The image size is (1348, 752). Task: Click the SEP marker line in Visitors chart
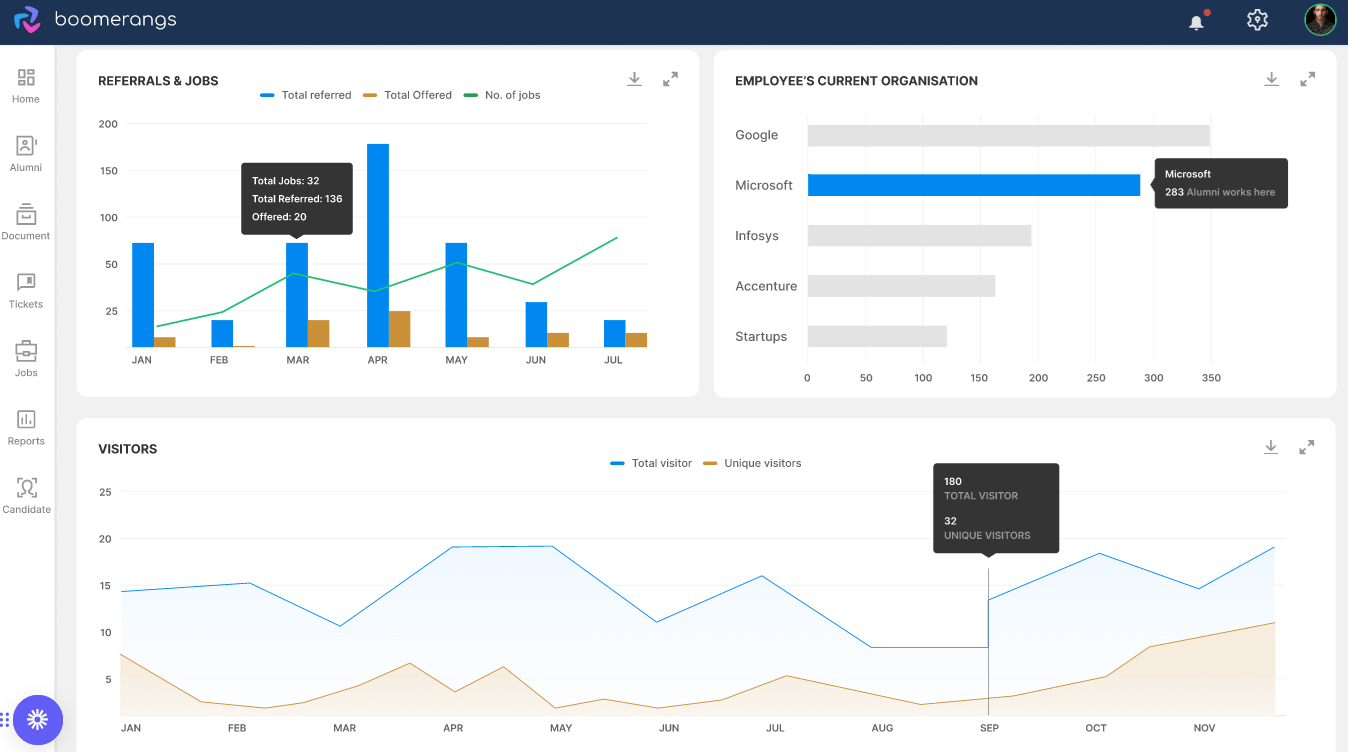pos(988,642)
